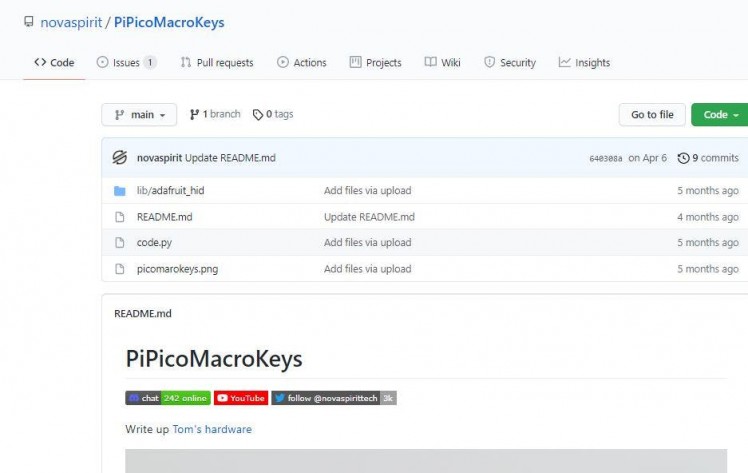748x473 pixels.
Task: Click the picomarokeys.png file icon
Action: [119, 269]
